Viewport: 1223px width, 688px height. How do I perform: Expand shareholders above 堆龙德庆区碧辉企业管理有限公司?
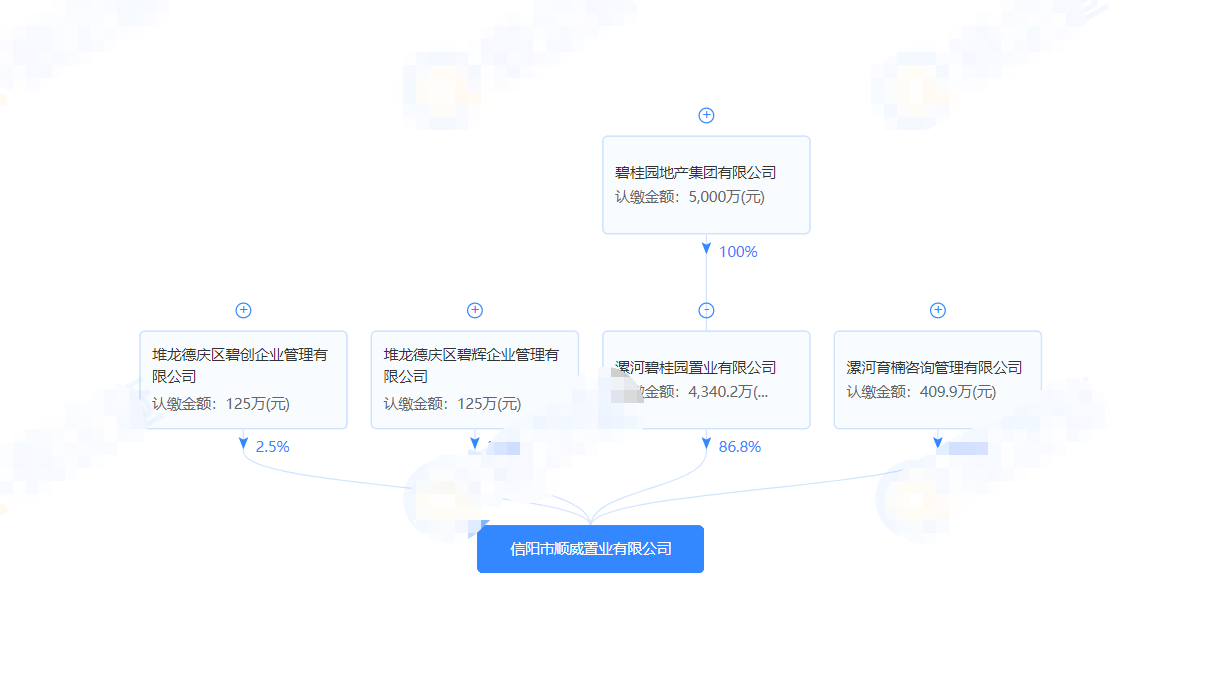coord(475,310)
